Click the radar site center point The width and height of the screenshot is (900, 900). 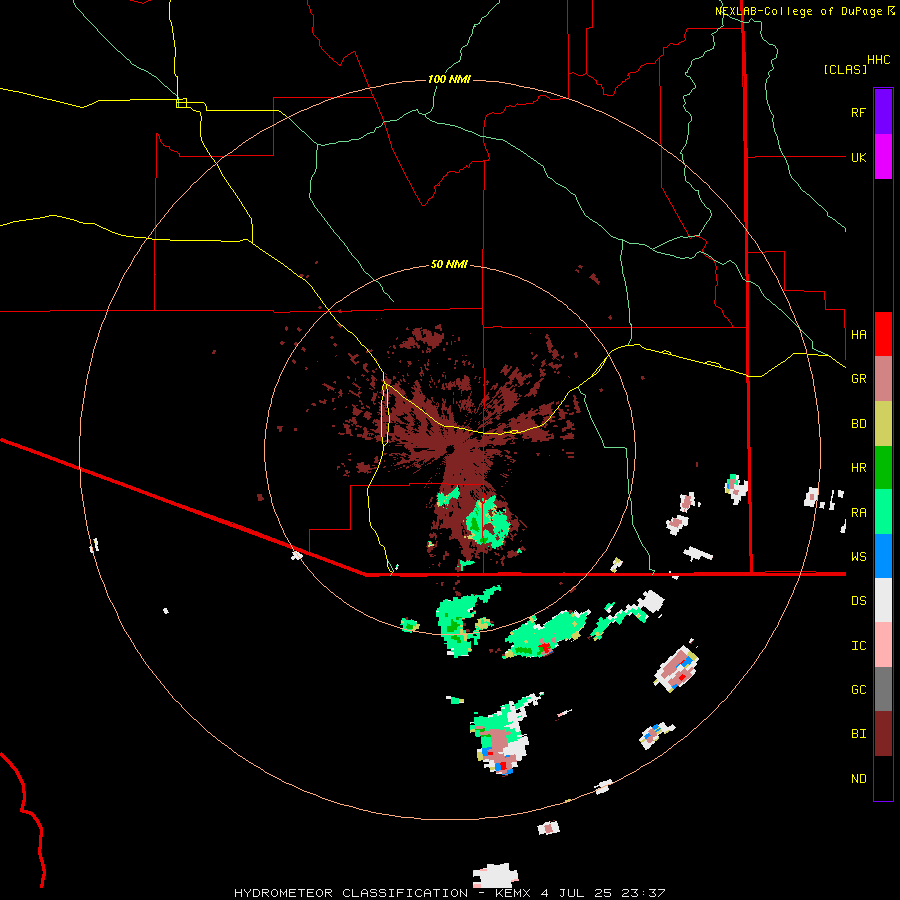tap(450, 449)
